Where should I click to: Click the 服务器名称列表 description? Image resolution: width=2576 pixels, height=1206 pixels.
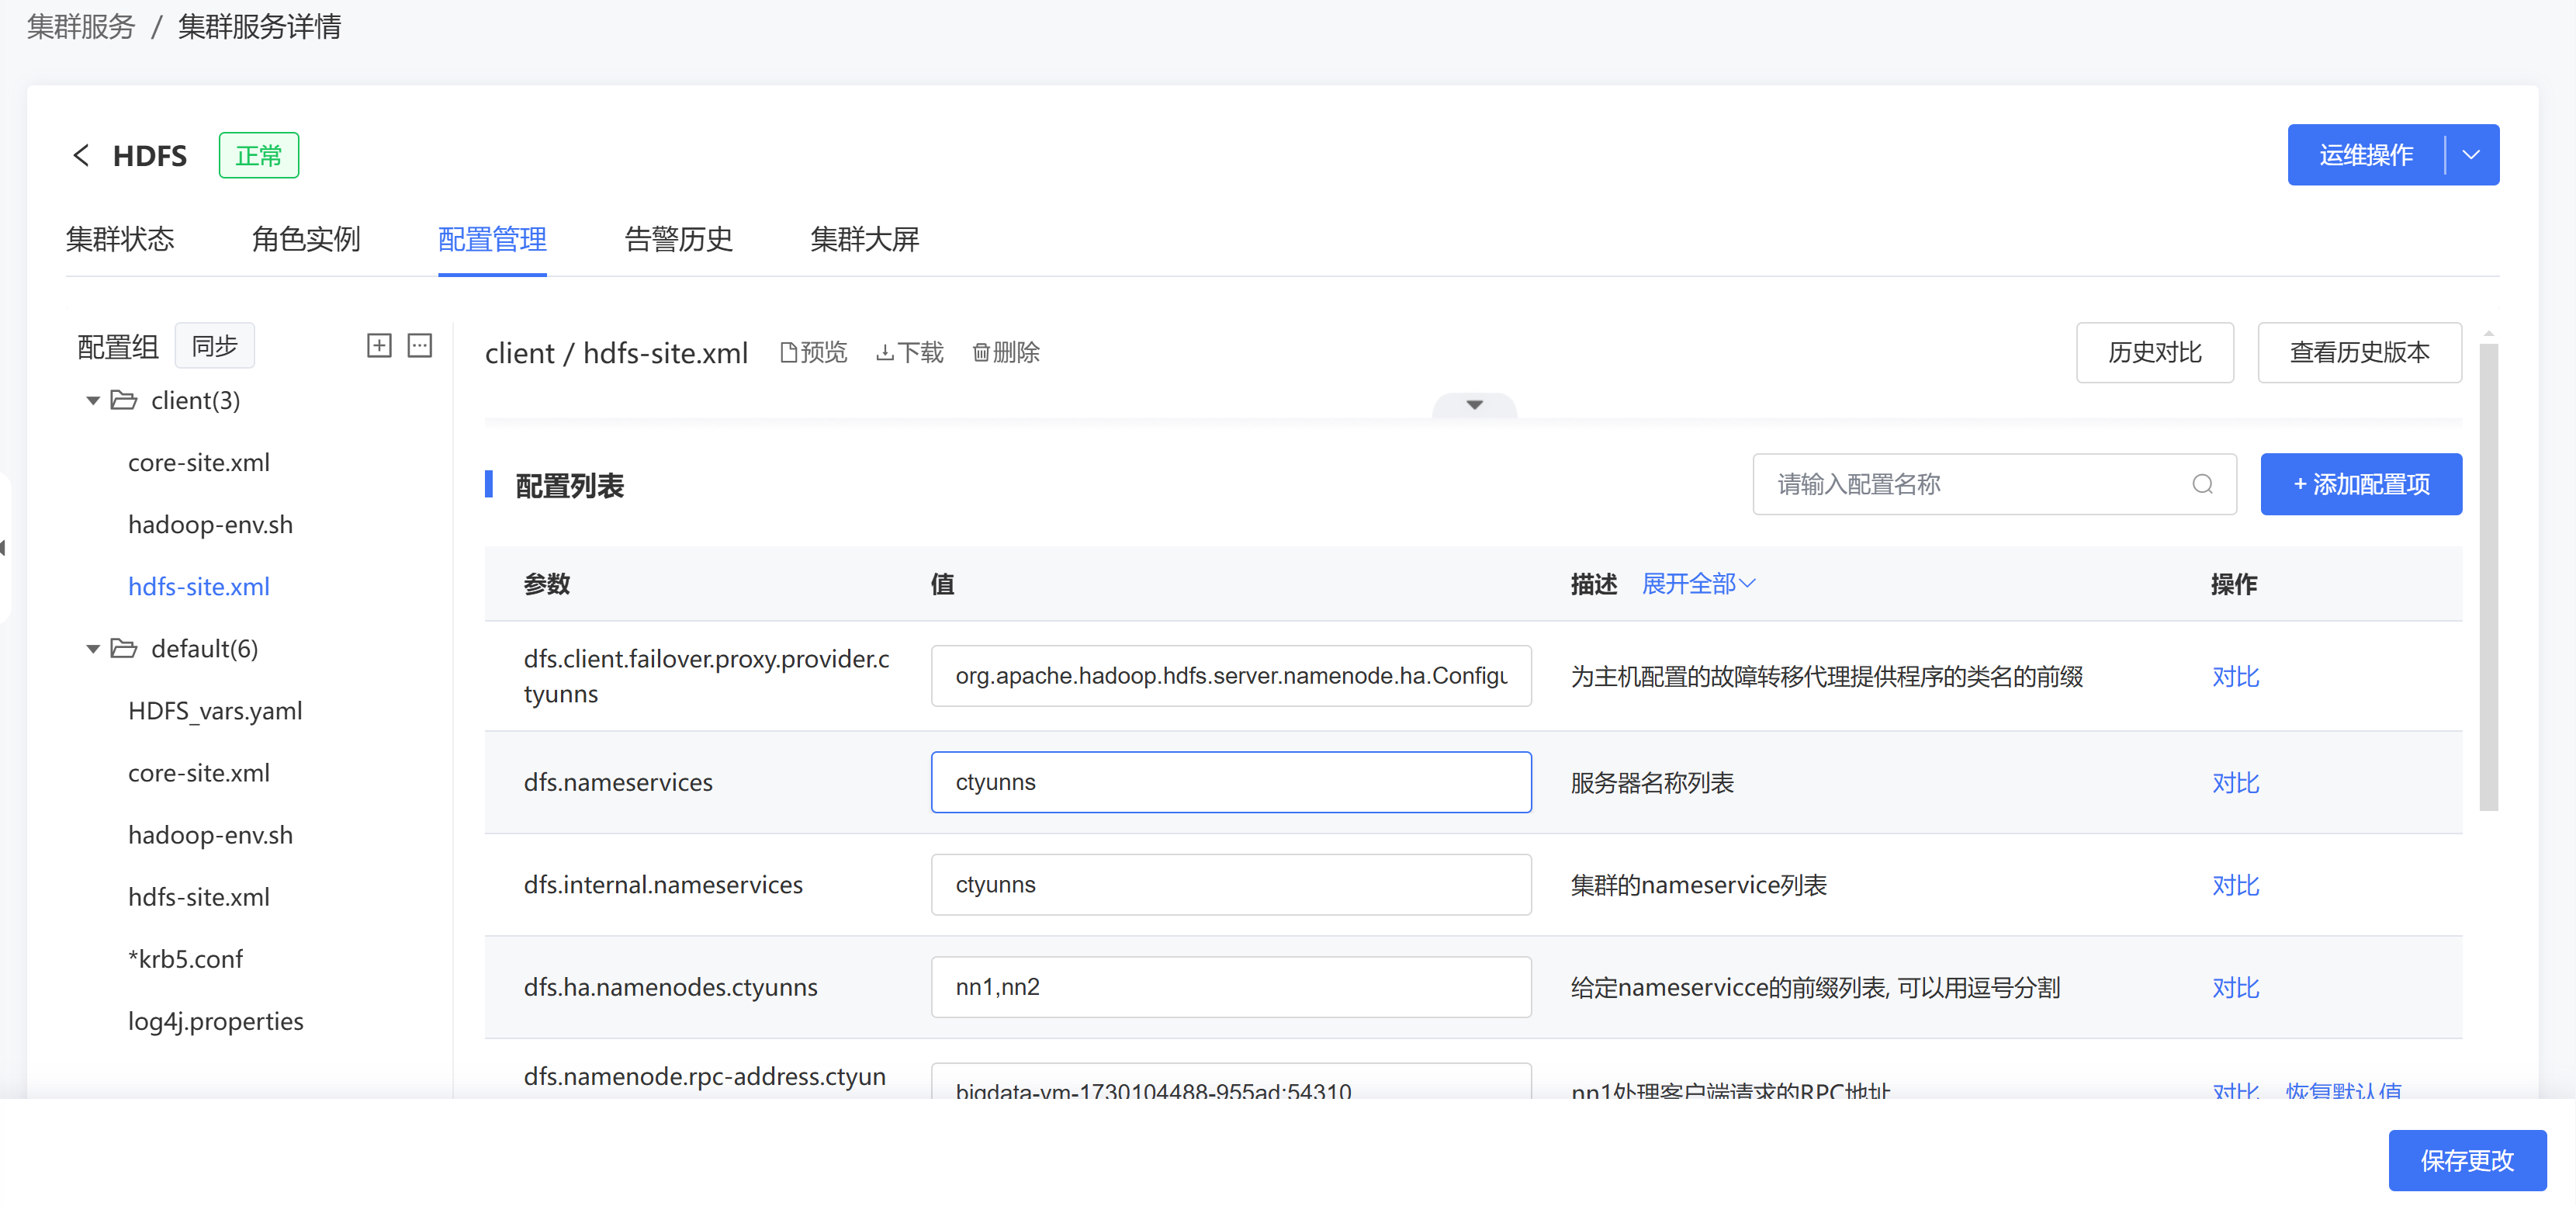pos(1652,782)
